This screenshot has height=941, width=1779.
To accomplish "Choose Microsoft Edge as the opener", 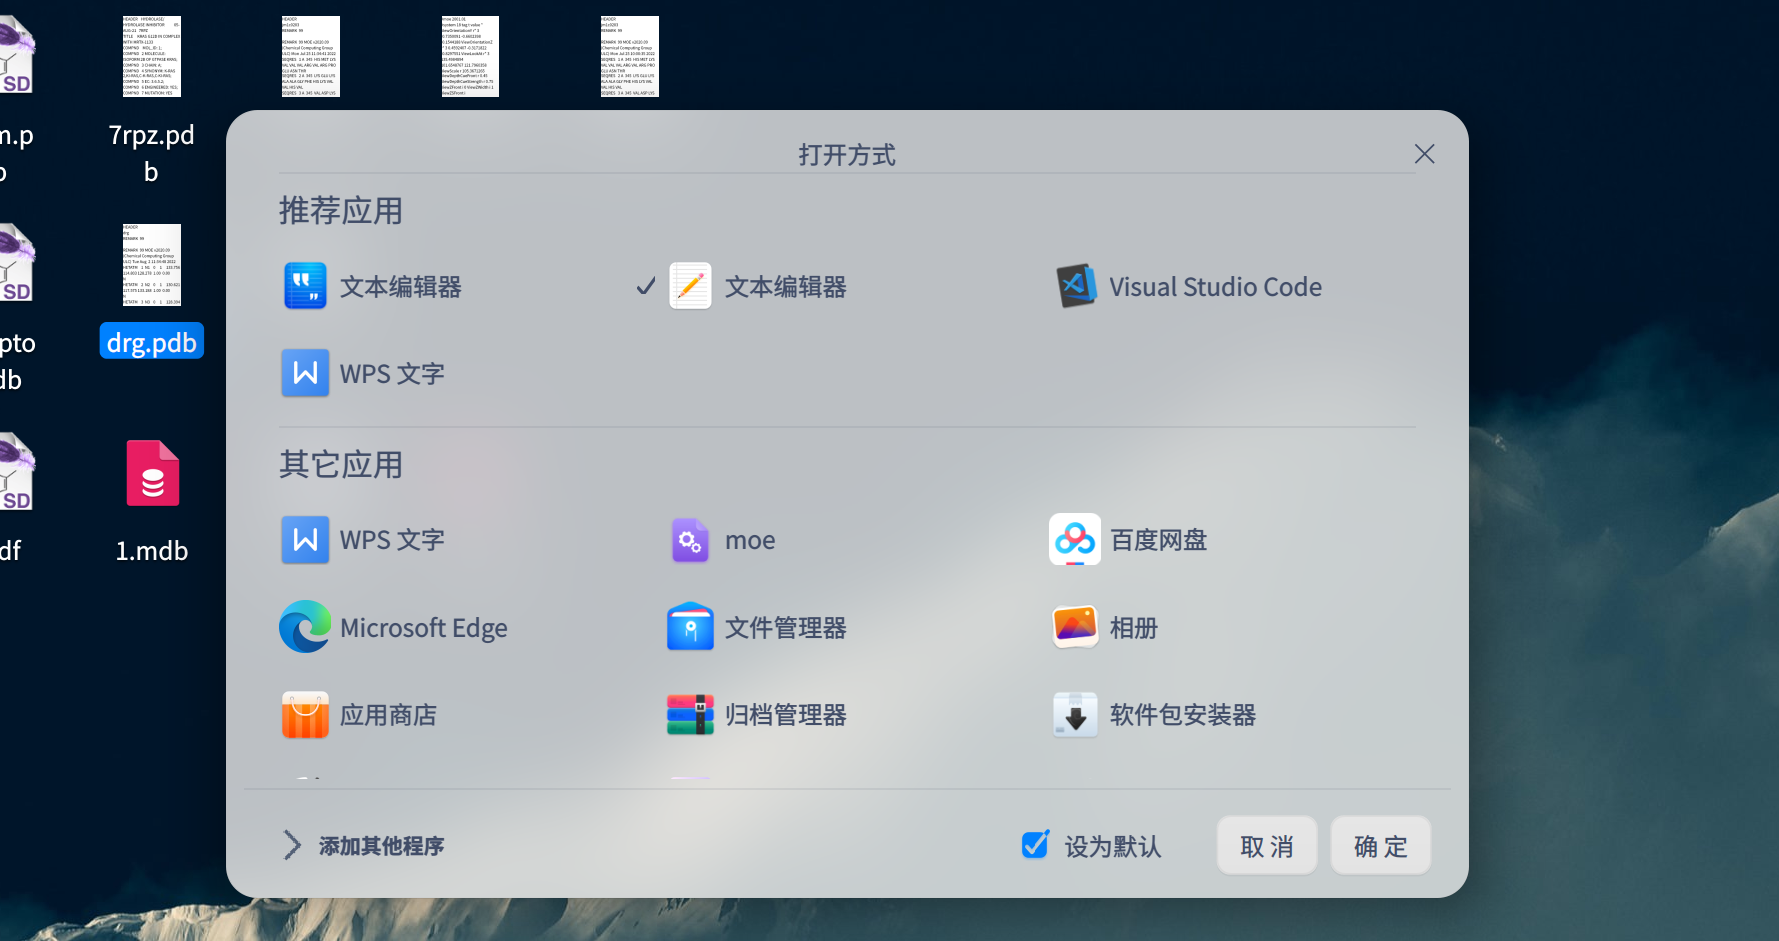I will coord(394,627).
